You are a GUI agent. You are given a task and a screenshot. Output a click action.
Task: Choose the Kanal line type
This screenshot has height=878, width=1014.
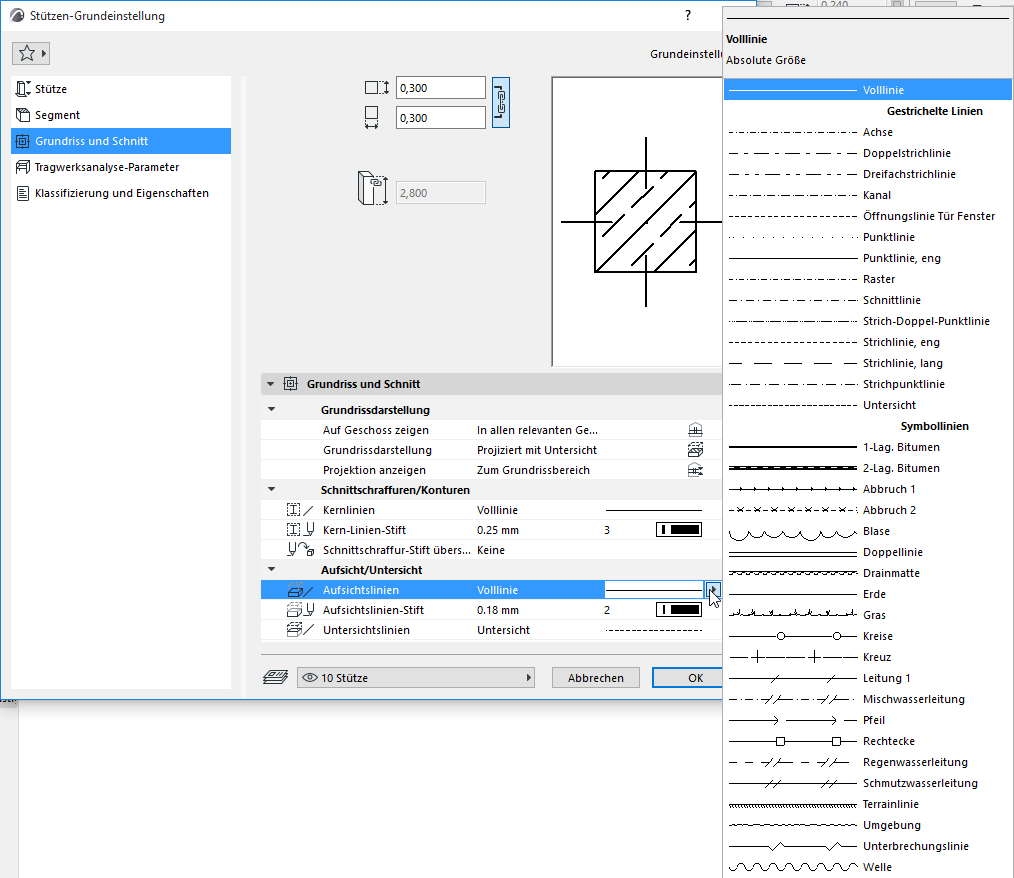coord(868,195)
